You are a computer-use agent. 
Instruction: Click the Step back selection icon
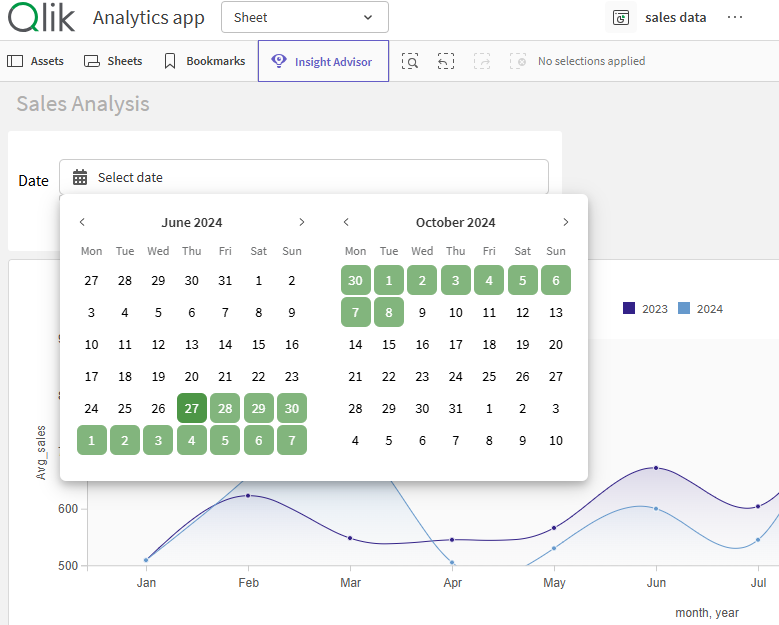click(x=446, y=61)
